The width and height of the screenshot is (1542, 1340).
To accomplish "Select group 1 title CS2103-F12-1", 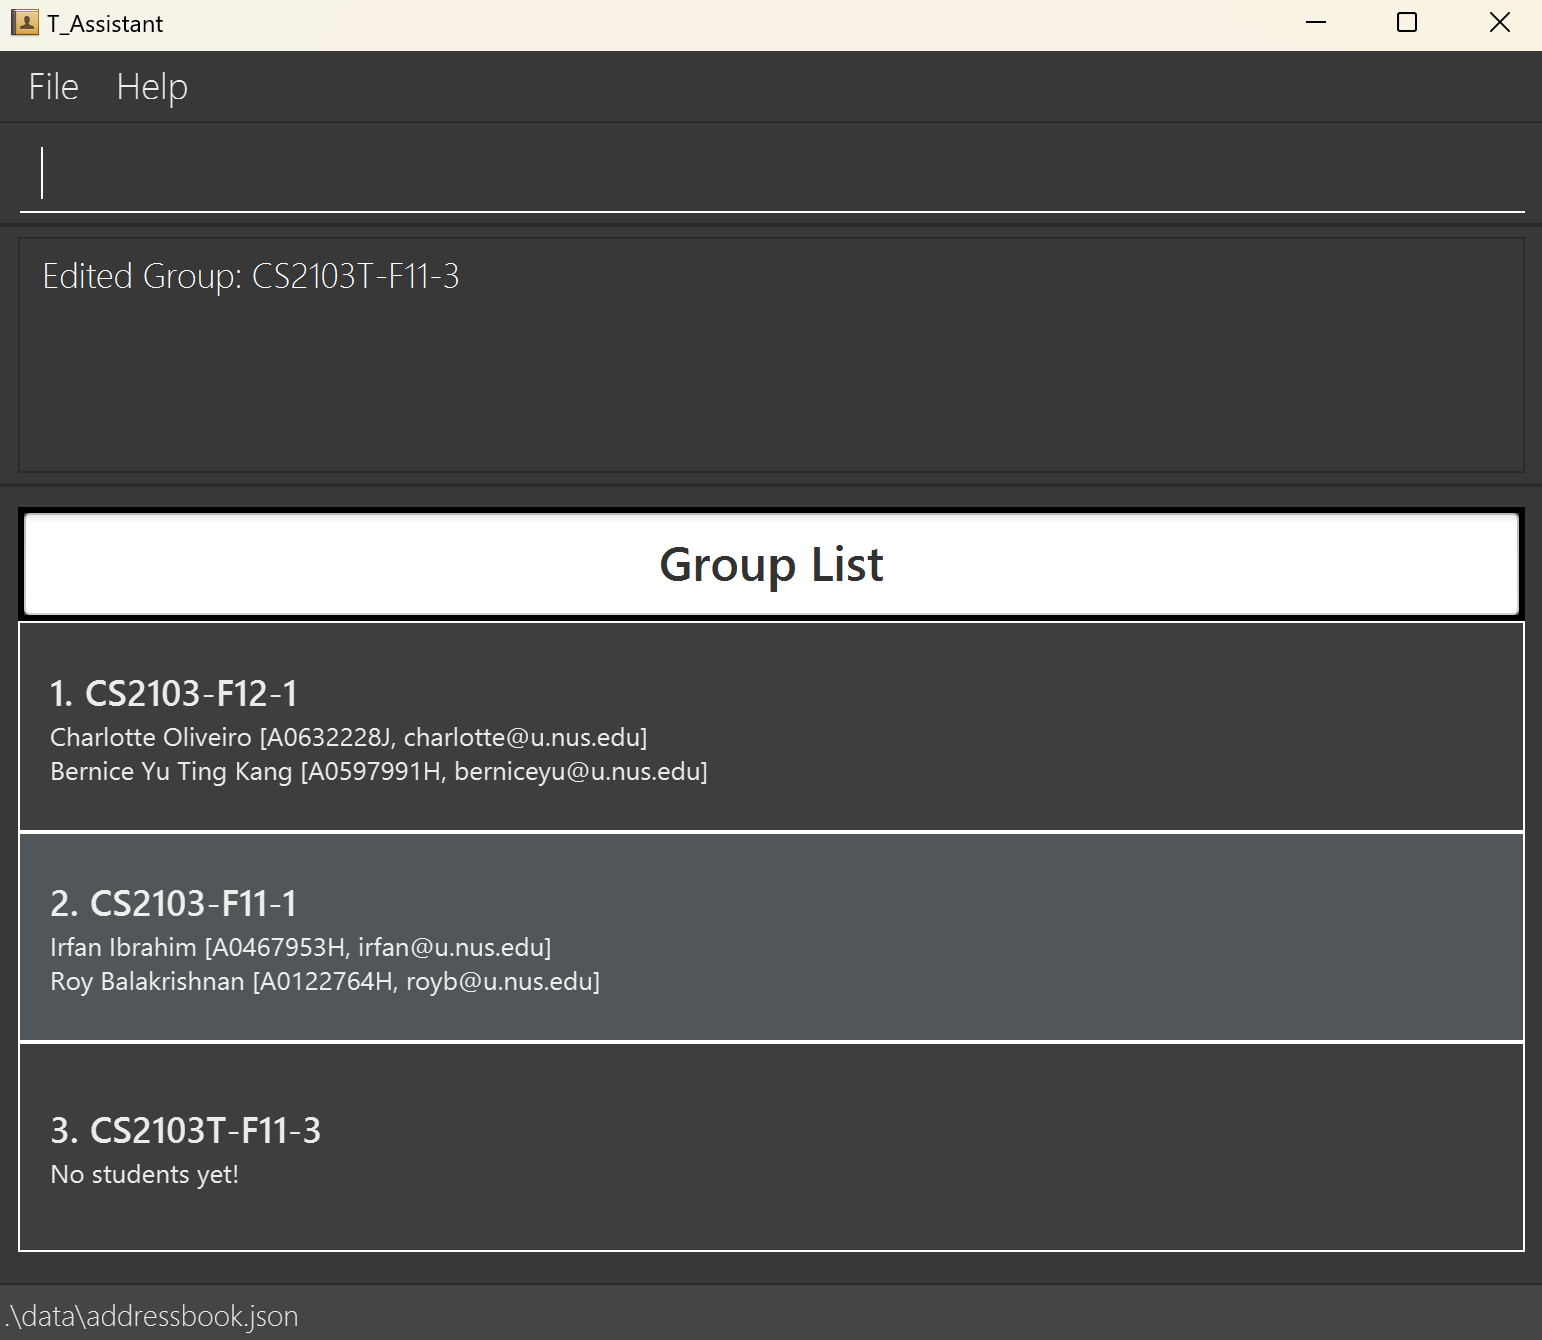I will click(174, 693).
